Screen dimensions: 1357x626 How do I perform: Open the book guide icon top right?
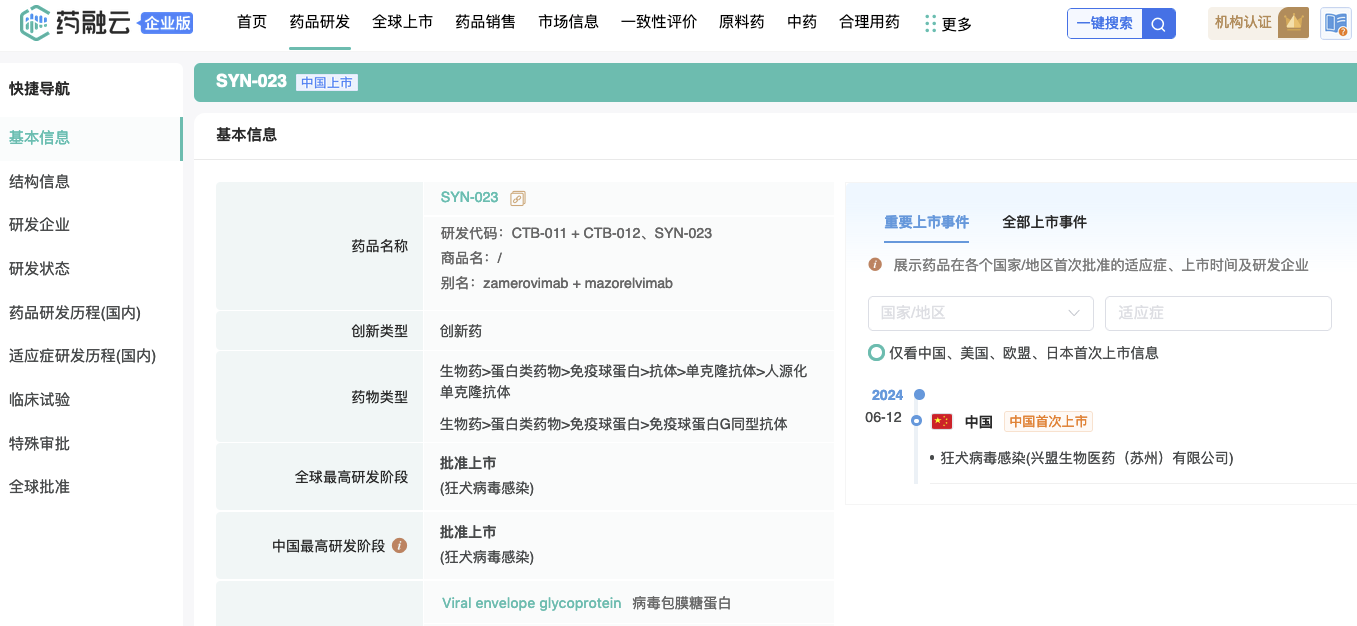pos(1335,23)
